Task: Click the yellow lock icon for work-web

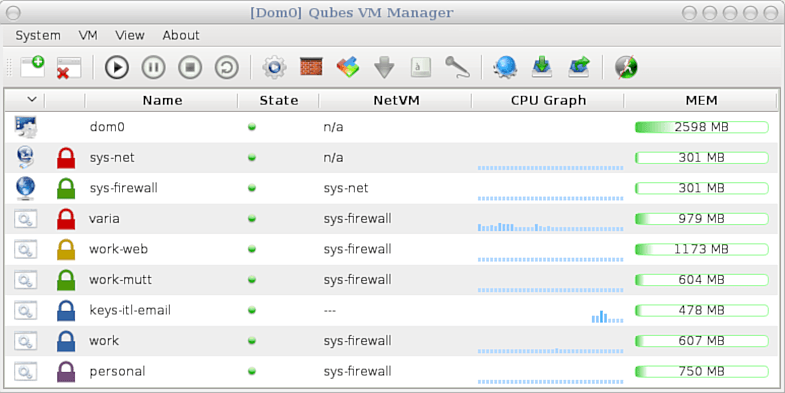Action: point(66,249)
